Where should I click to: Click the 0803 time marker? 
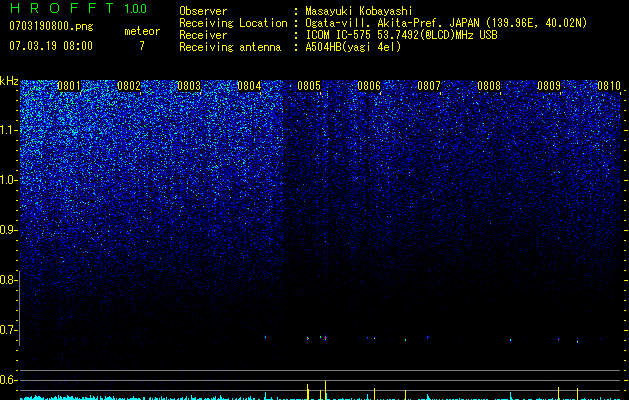189,86
